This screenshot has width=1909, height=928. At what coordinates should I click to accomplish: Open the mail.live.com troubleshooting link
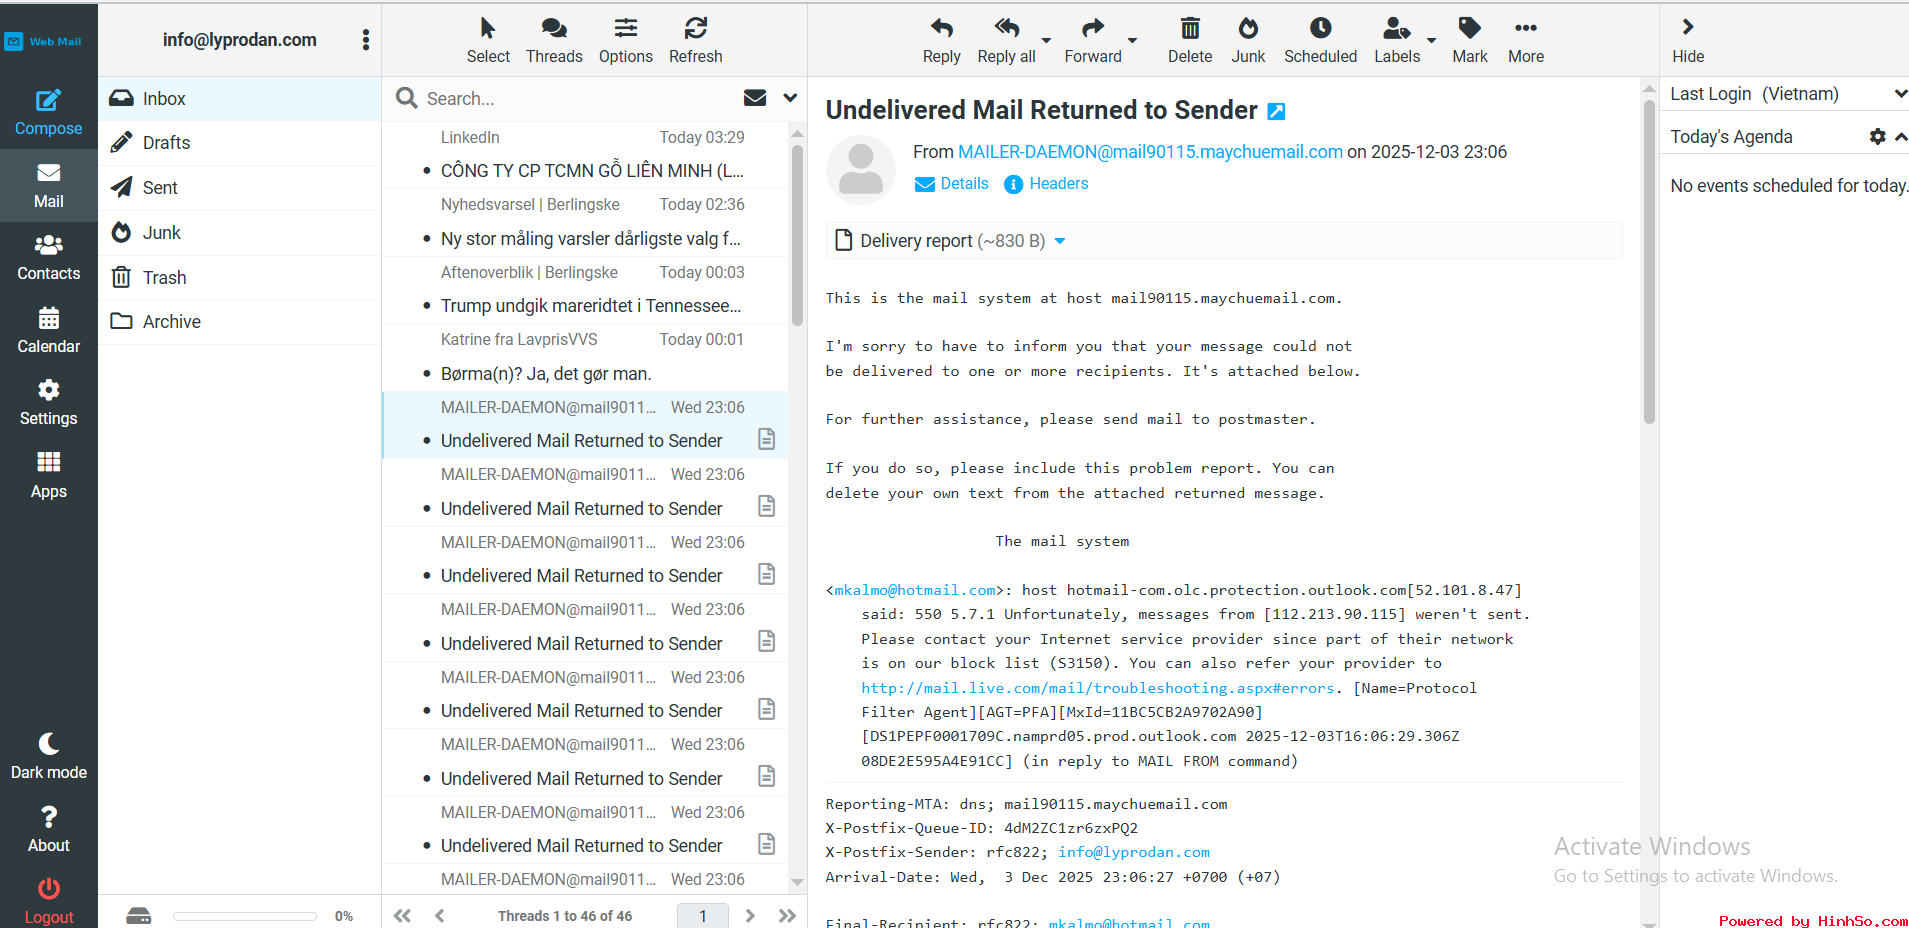pos(1097,688)
